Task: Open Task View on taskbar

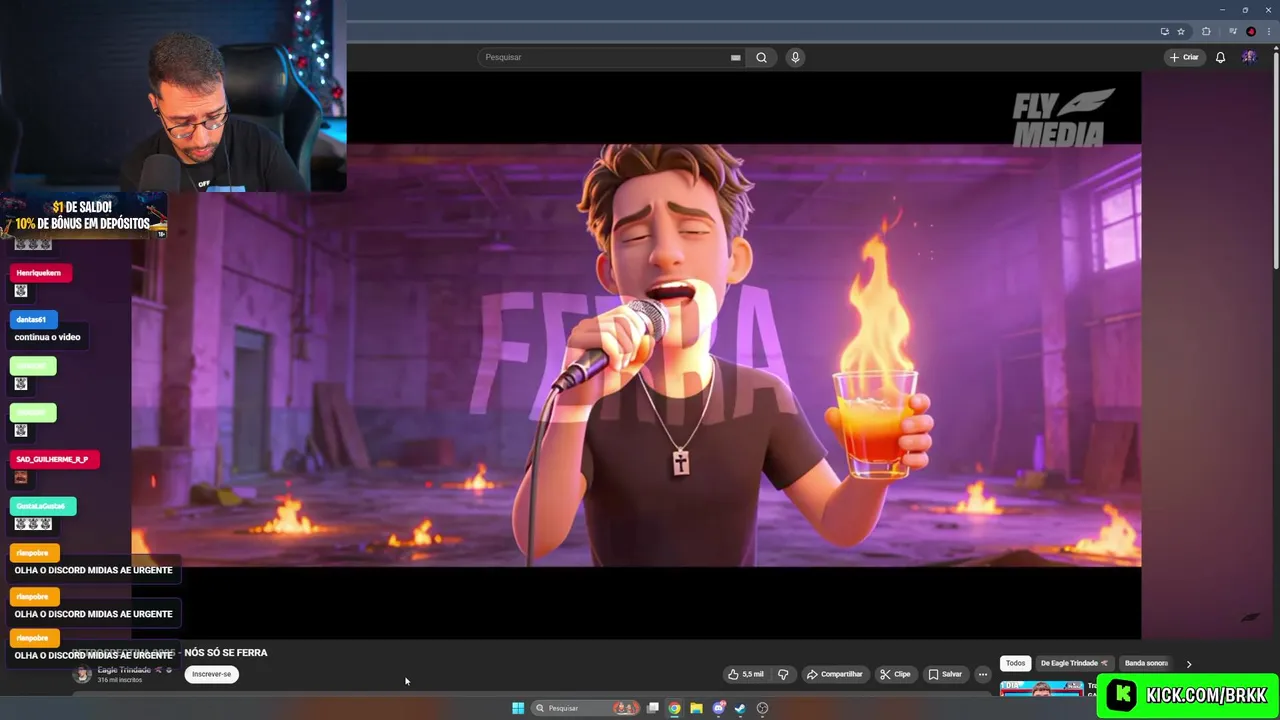Action: pos(653,708)
